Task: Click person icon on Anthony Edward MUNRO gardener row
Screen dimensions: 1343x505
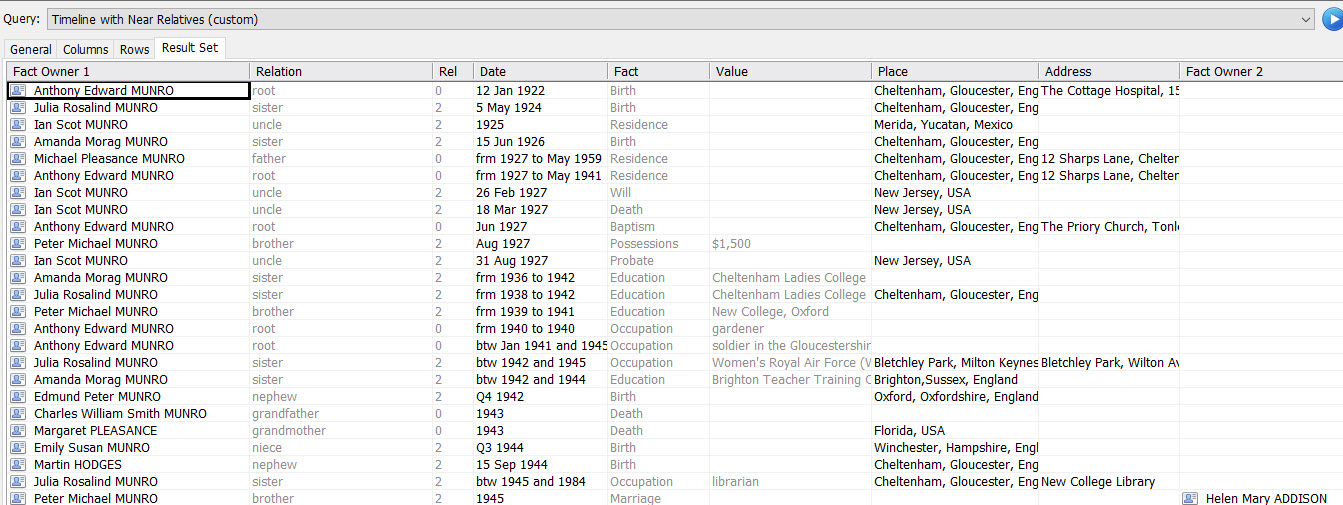Action: click(x=18, y=328)
